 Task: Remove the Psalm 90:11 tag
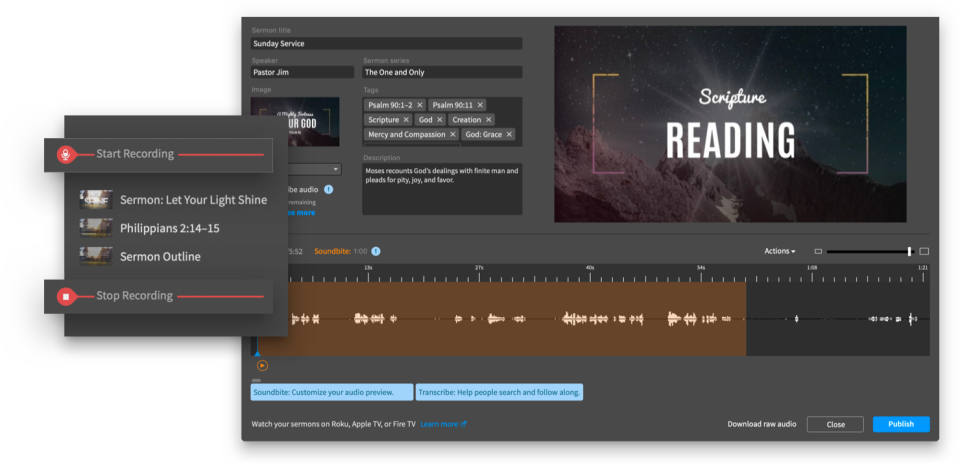[x=480, y=105]
